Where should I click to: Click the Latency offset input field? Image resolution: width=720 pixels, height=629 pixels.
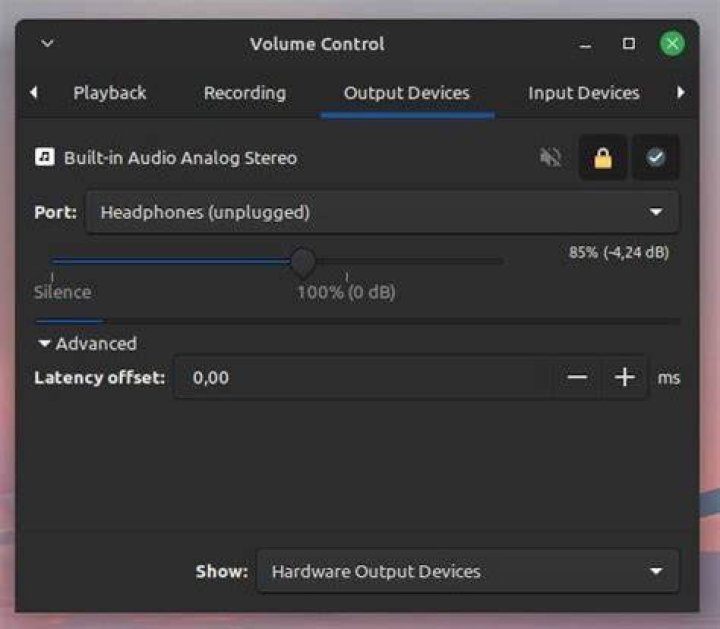363,377
